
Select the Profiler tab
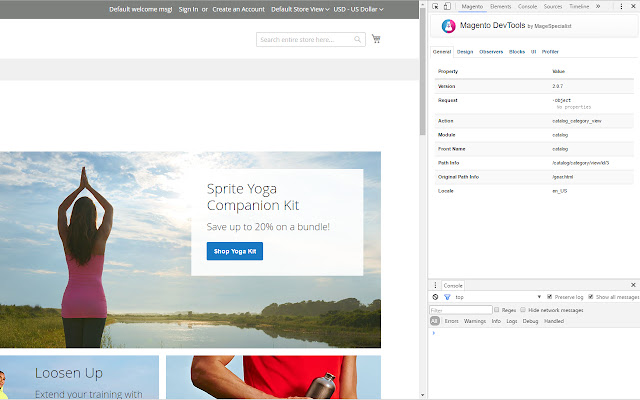[550, 52]
